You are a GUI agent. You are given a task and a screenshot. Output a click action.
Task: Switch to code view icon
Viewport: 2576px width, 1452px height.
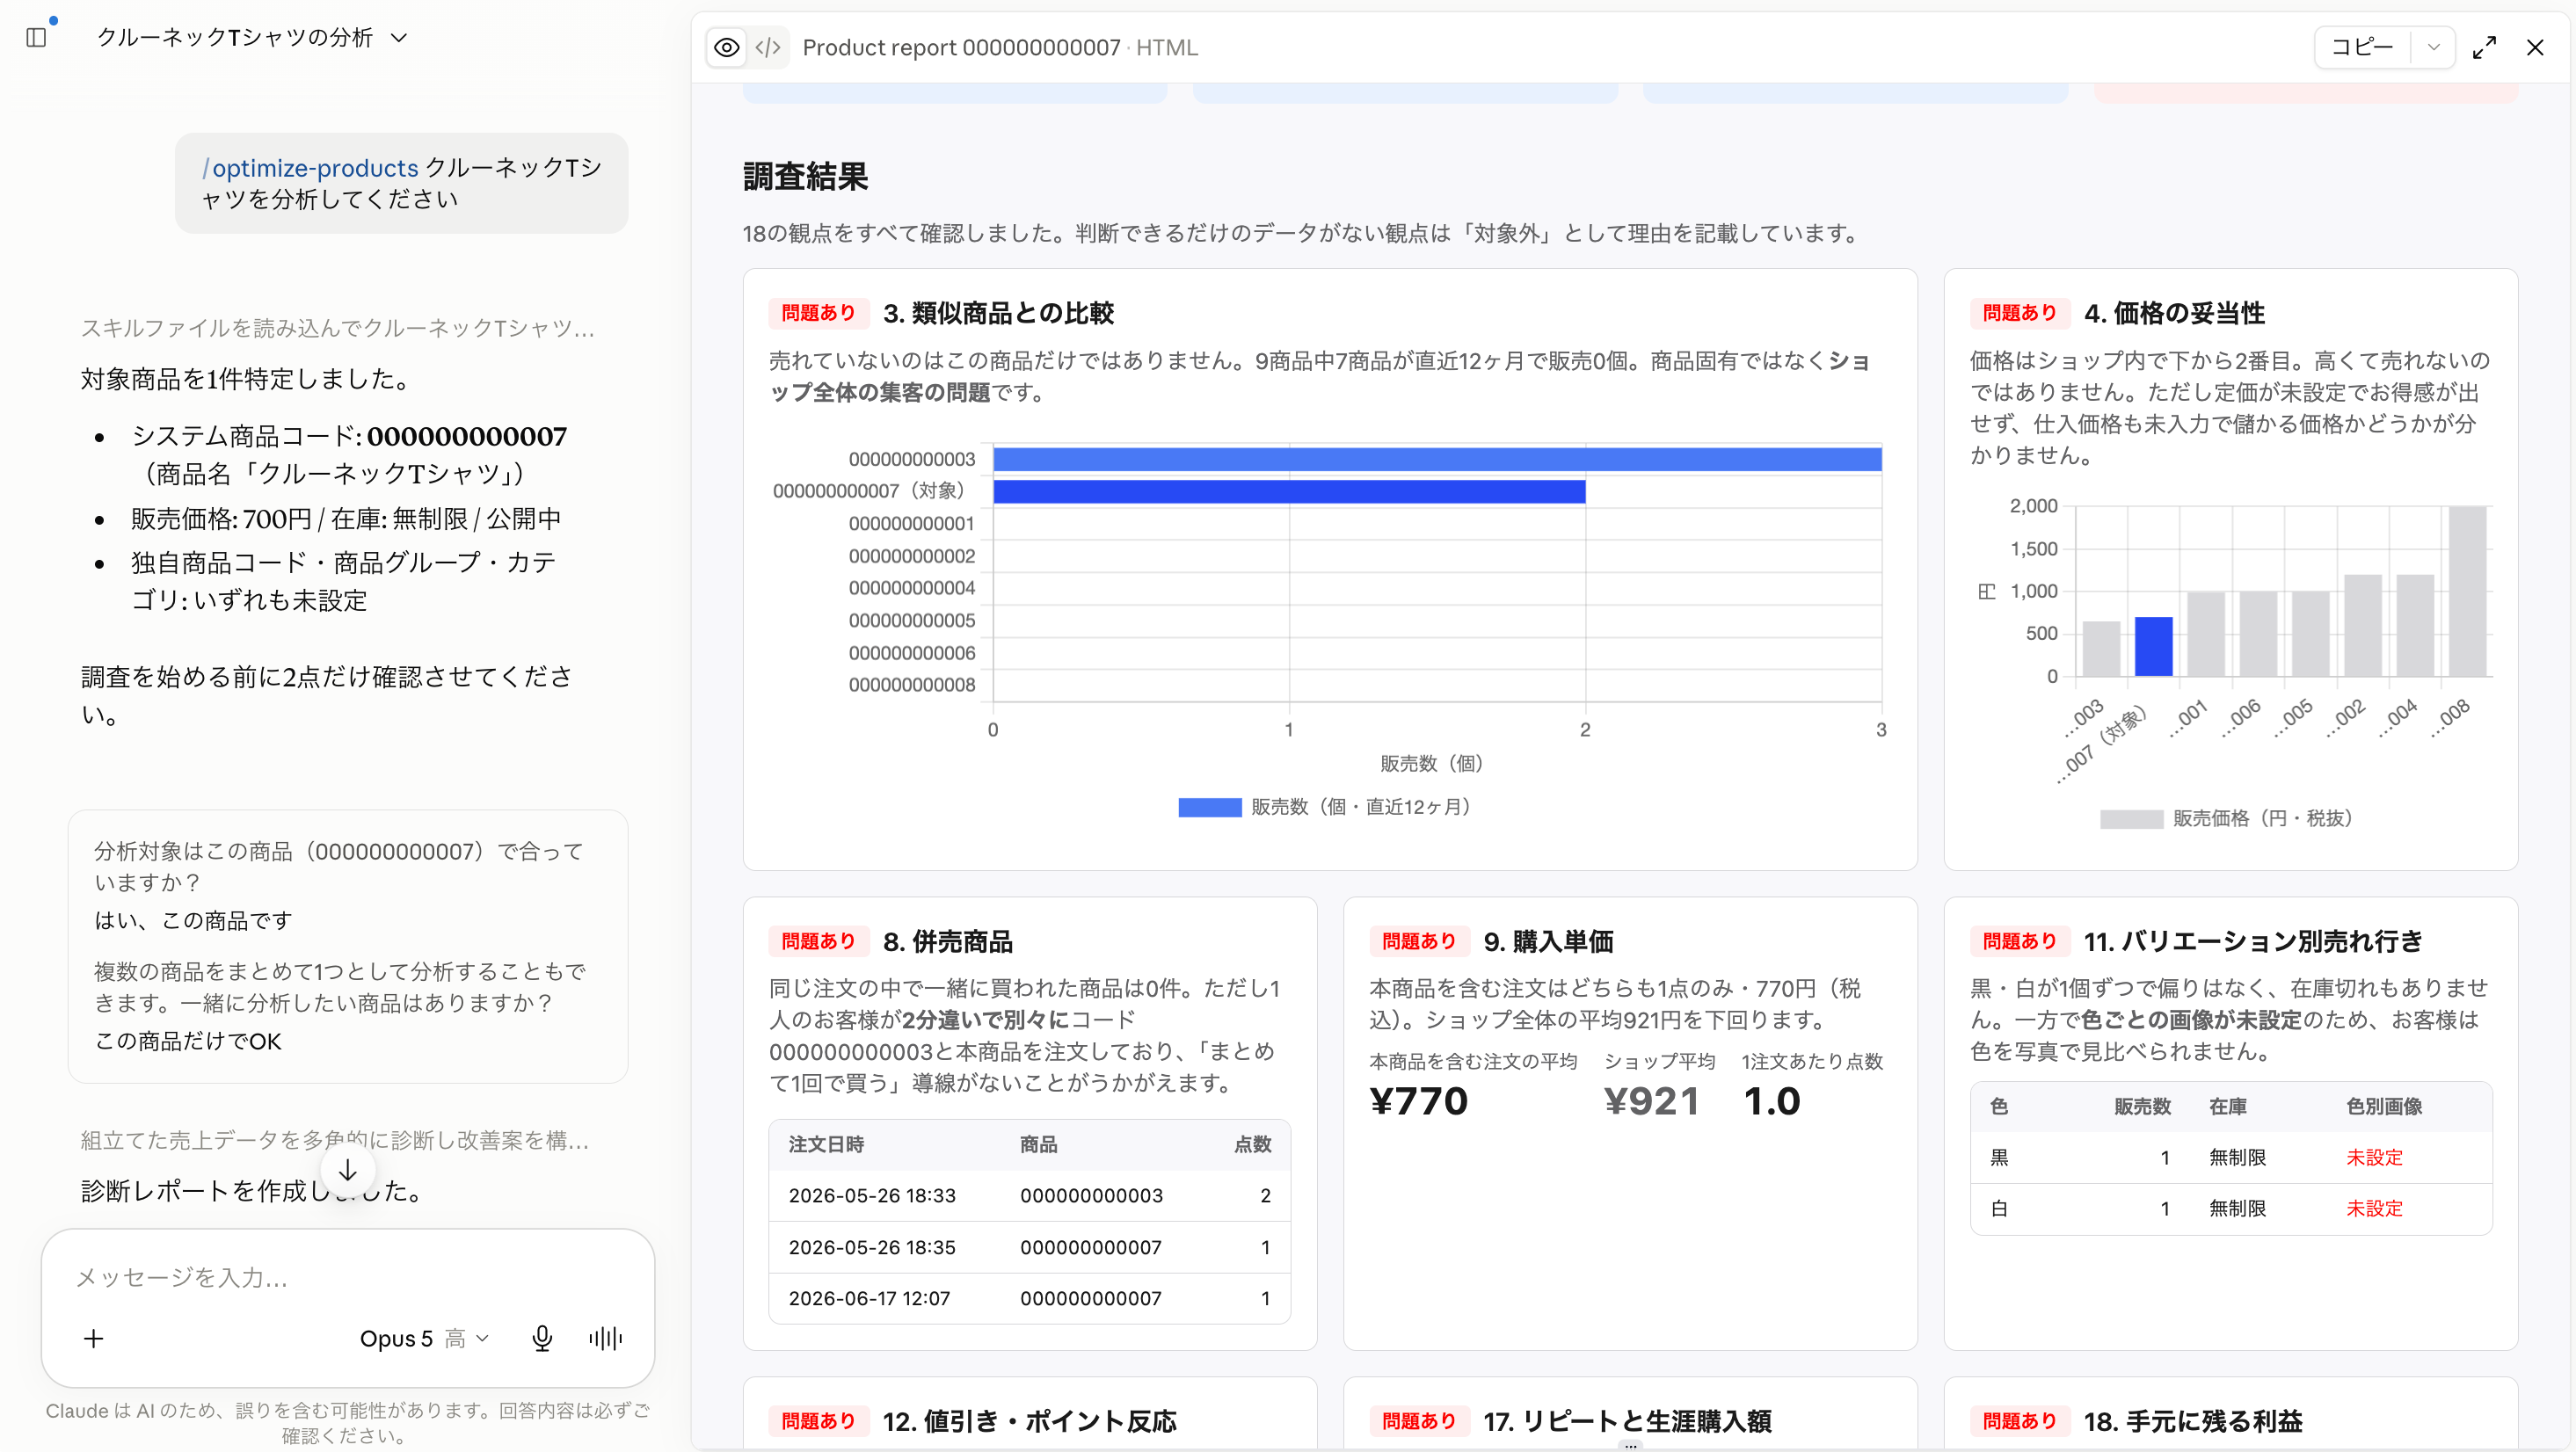point(768,47)
